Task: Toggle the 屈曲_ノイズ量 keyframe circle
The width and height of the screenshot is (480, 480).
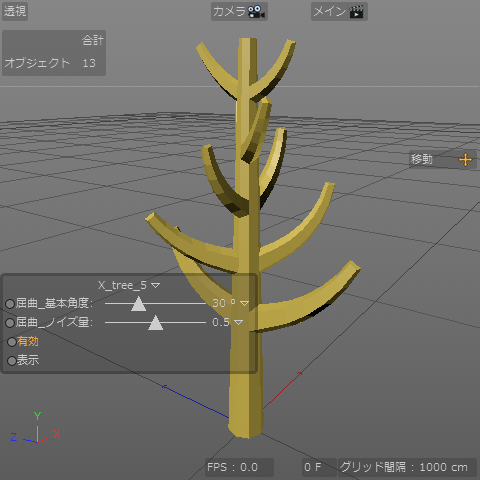Action: point(10,323)
